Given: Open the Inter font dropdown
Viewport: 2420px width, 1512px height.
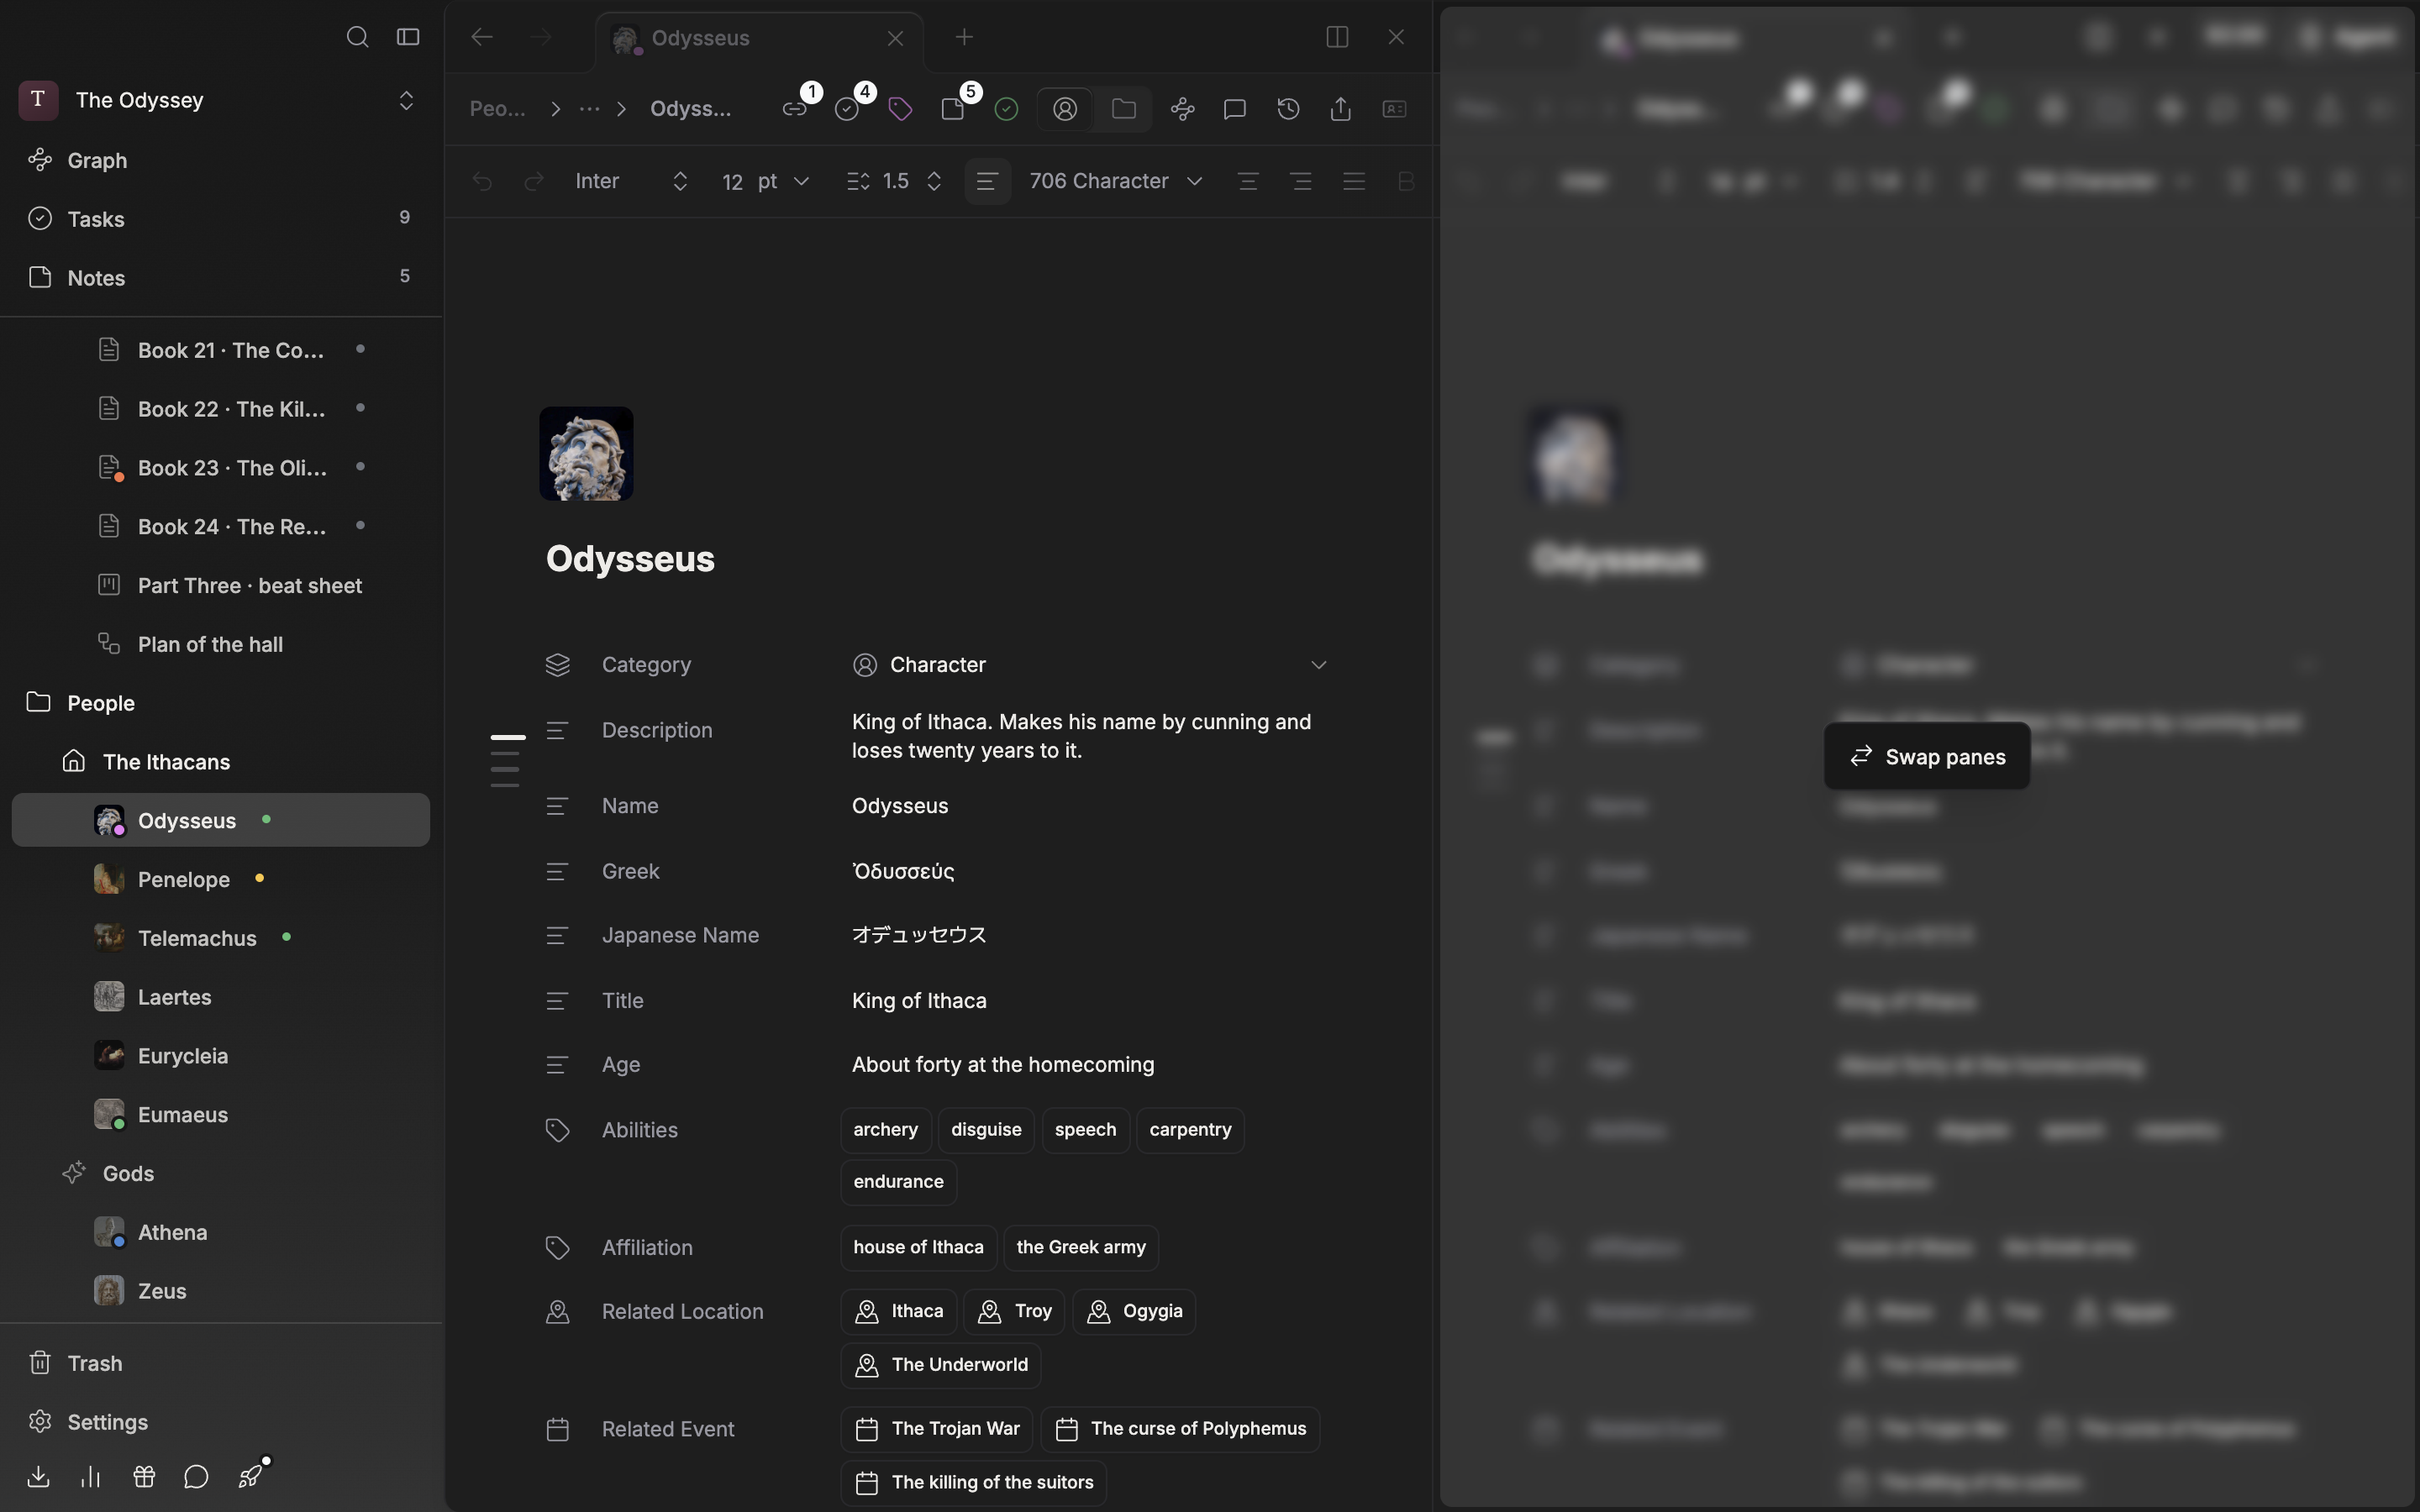Looking at the screenshot, I should tap(631, 181).
